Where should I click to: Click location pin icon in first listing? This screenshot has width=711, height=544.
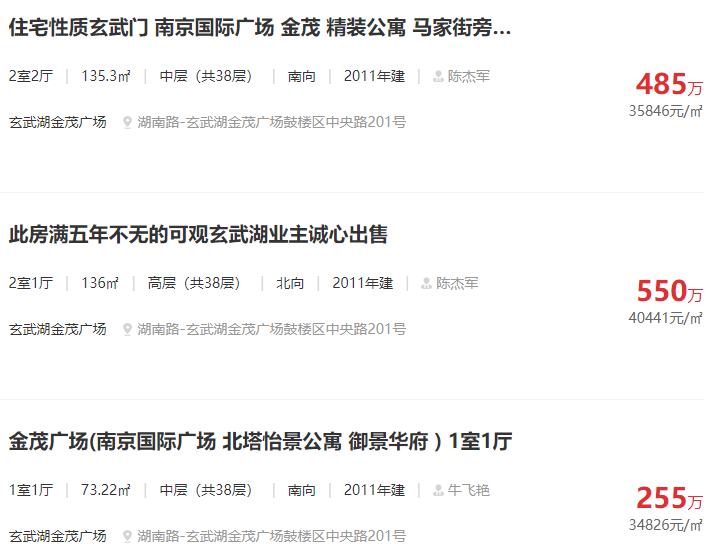point(127,122)
